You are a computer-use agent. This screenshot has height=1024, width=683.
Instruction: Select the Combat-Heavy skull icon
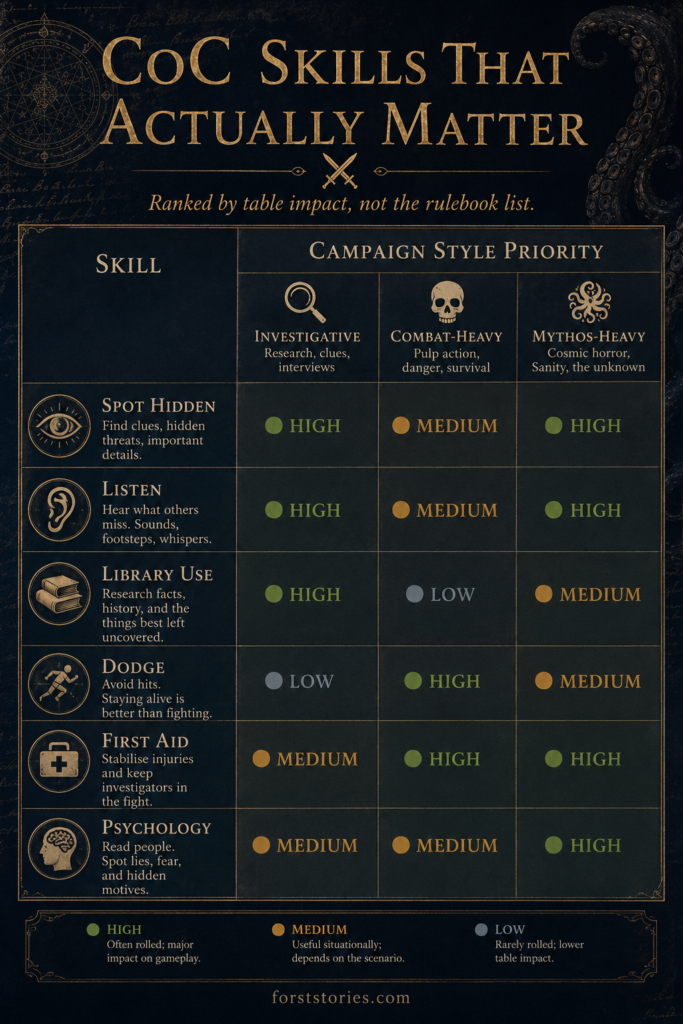pyautogui.click(x=447, y=302)
